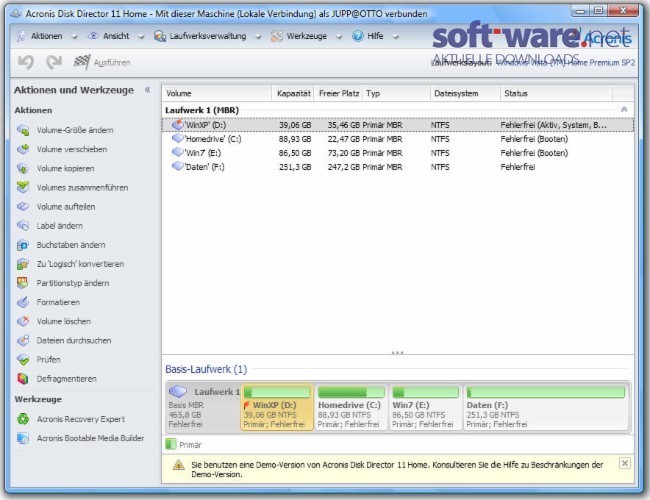Click the Formatieren icon

(x=23, y=302)
